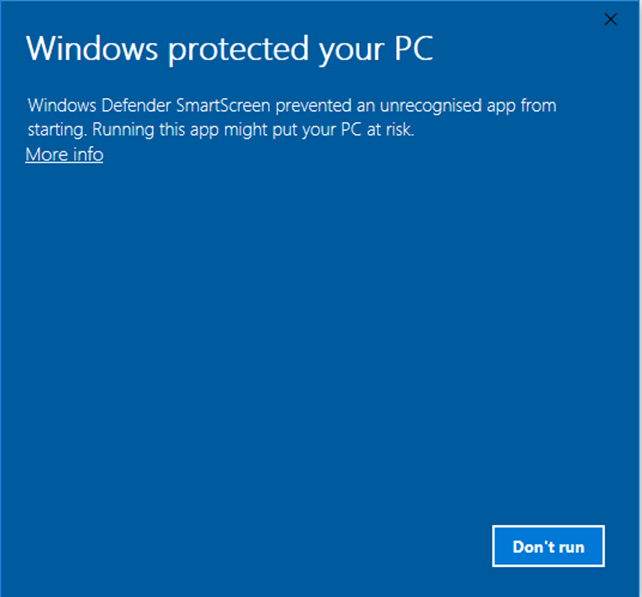Image resolution: width=642 pixels, height=597 pixels.
Task: Follow the More info hyperlink below warning
Action: pyautogui.click(x=64, y=155)
